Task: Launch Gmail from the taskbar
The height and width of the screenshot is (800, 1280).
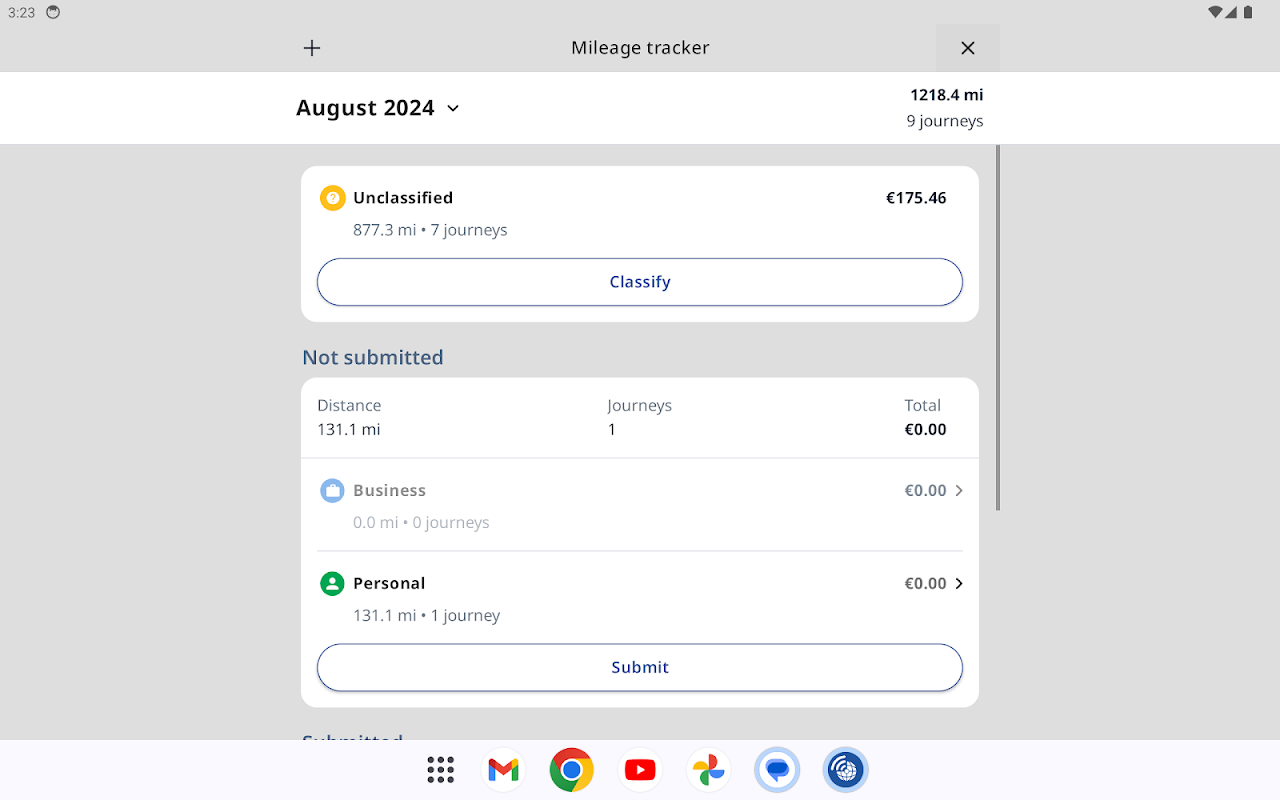Action: pos(503,770)
